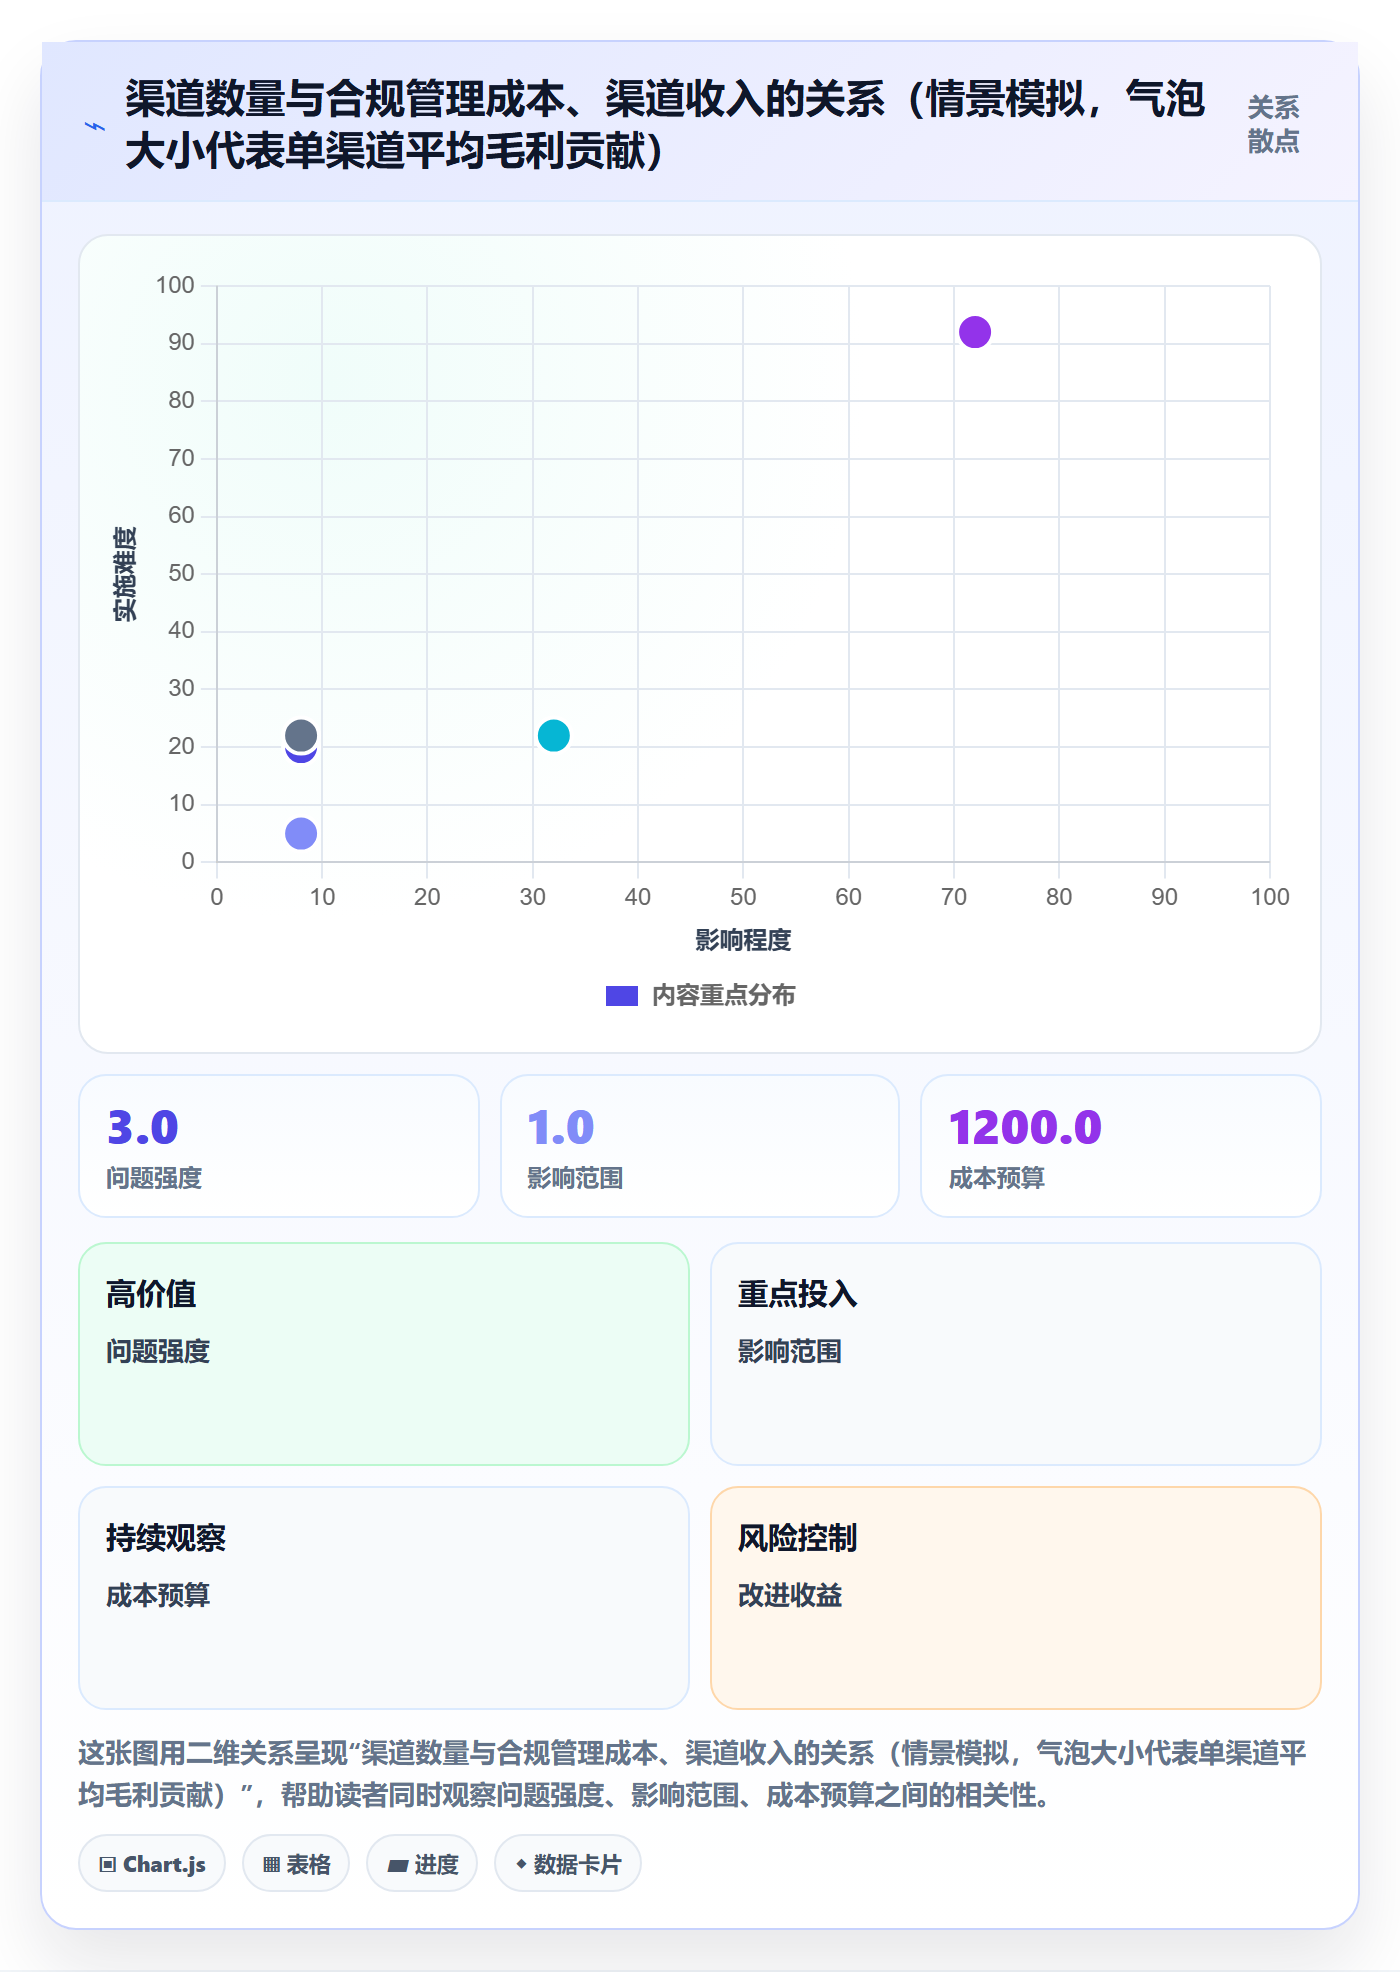Image resolution: width=1400 pixels, height=1972 pixels.
Task: Select the cyan data point on the chart
Action: pos(553,736)
